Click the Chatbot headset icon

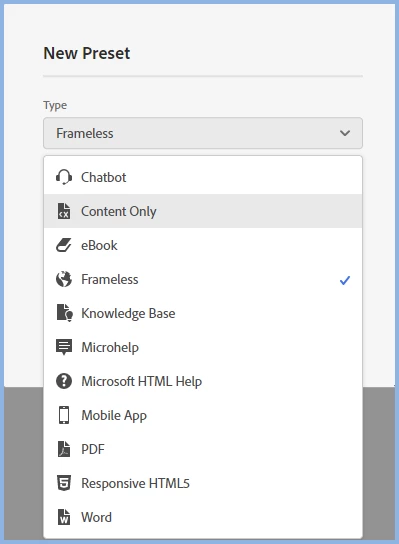[64, 177]
